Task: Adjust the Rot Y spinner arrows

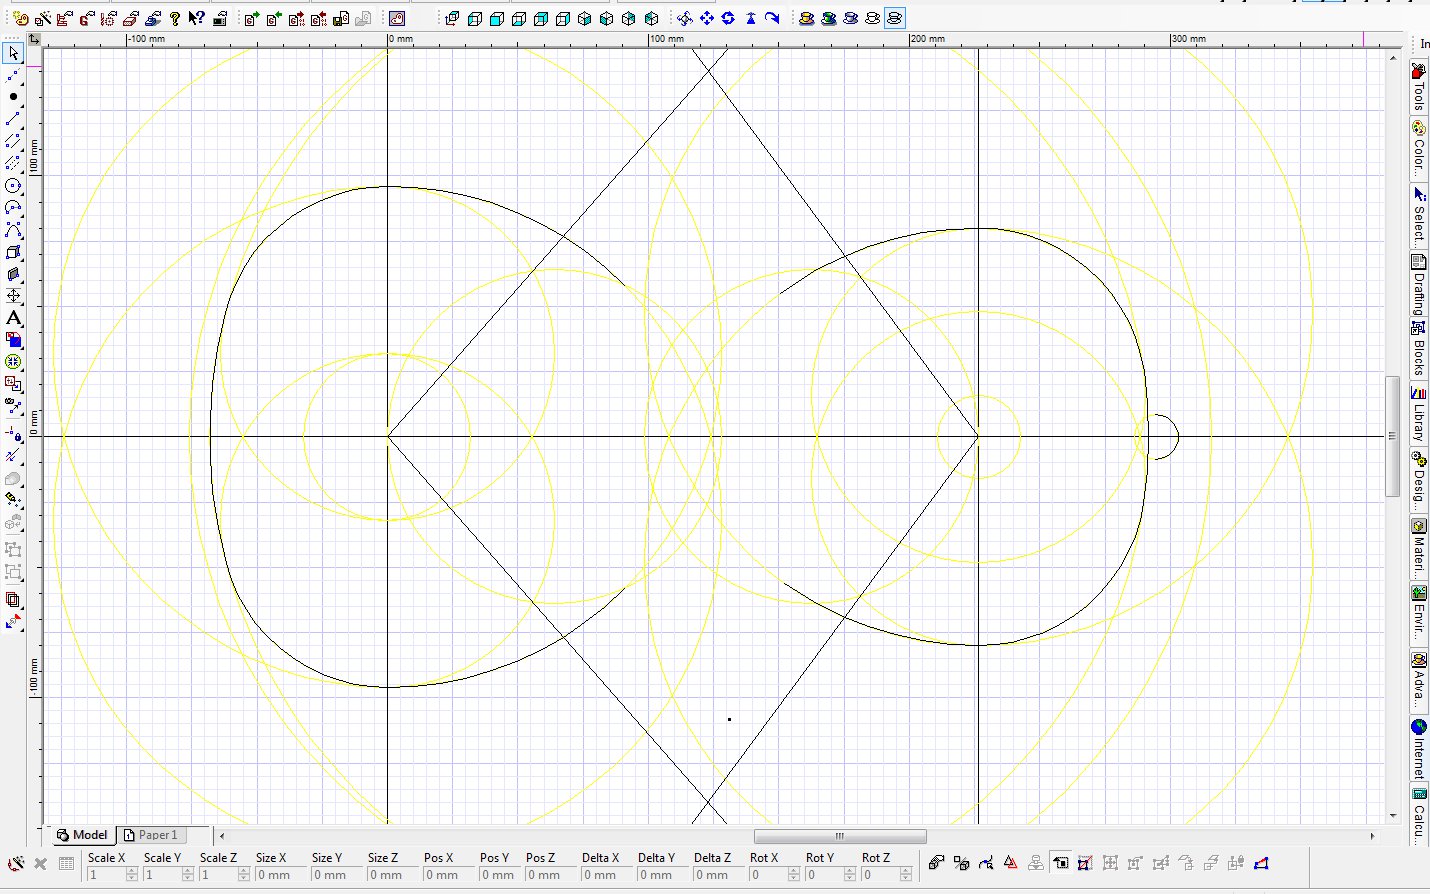Action: click(x=850, y=875)
